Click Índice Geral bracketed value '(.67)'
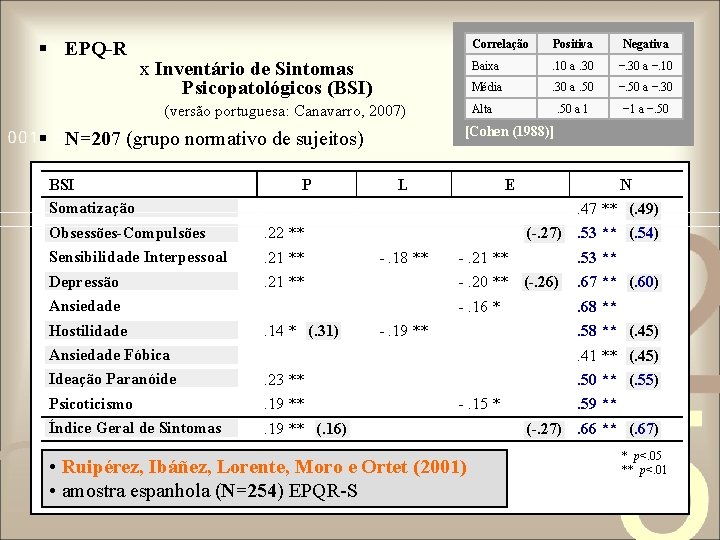The width and height of the screenshot is (720, 540). (x=644, y=429)
